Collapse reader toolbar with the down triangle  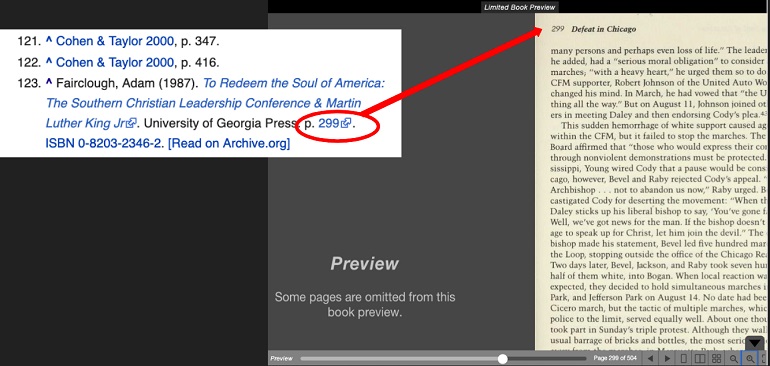755,343
